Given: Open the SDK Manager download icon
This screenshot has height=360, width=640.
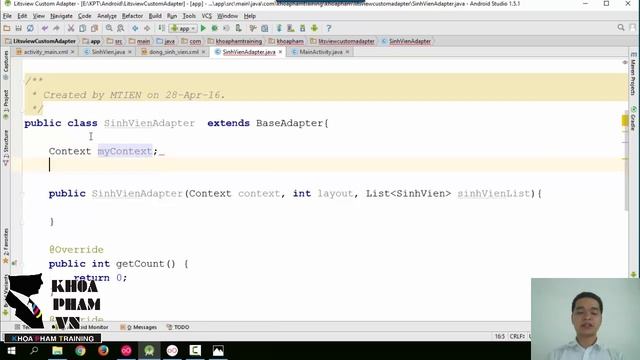Looking at the screenshot, I should tap(302, 28).
